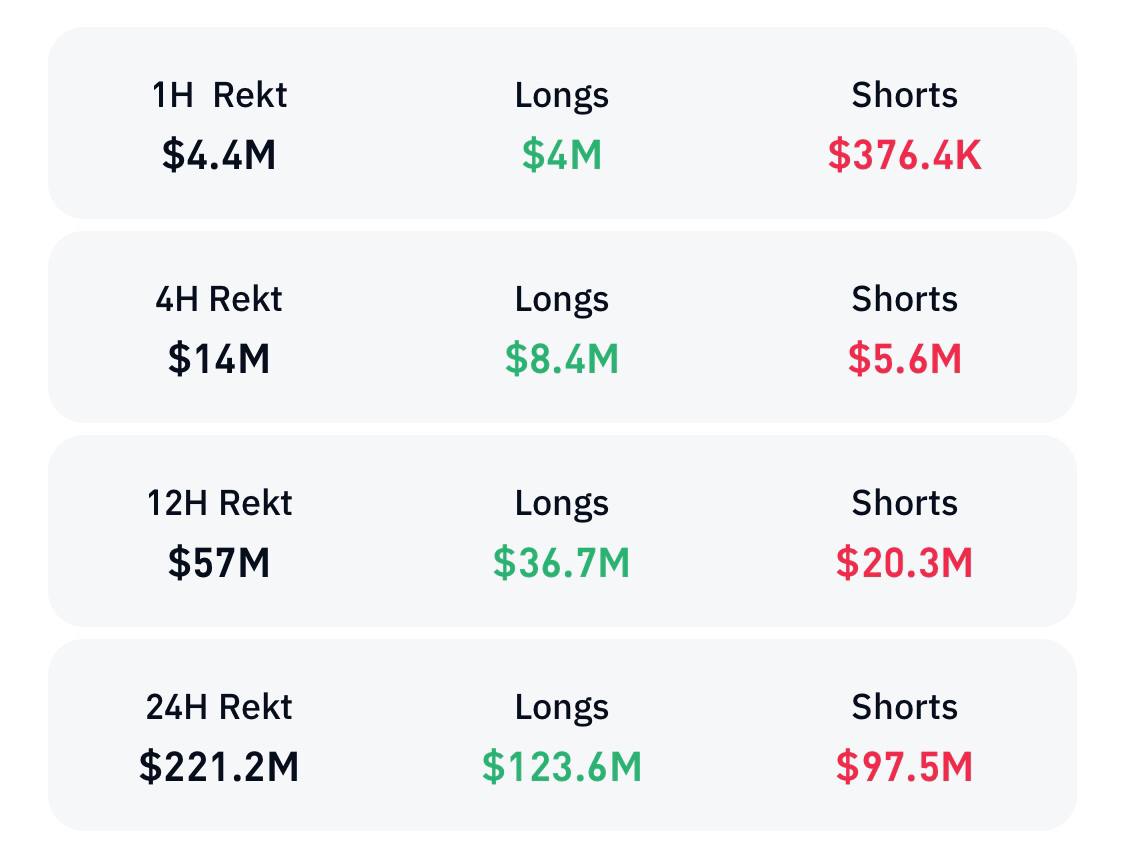Select the 24H Shorts value $97.5M

(x=905, y=767)
